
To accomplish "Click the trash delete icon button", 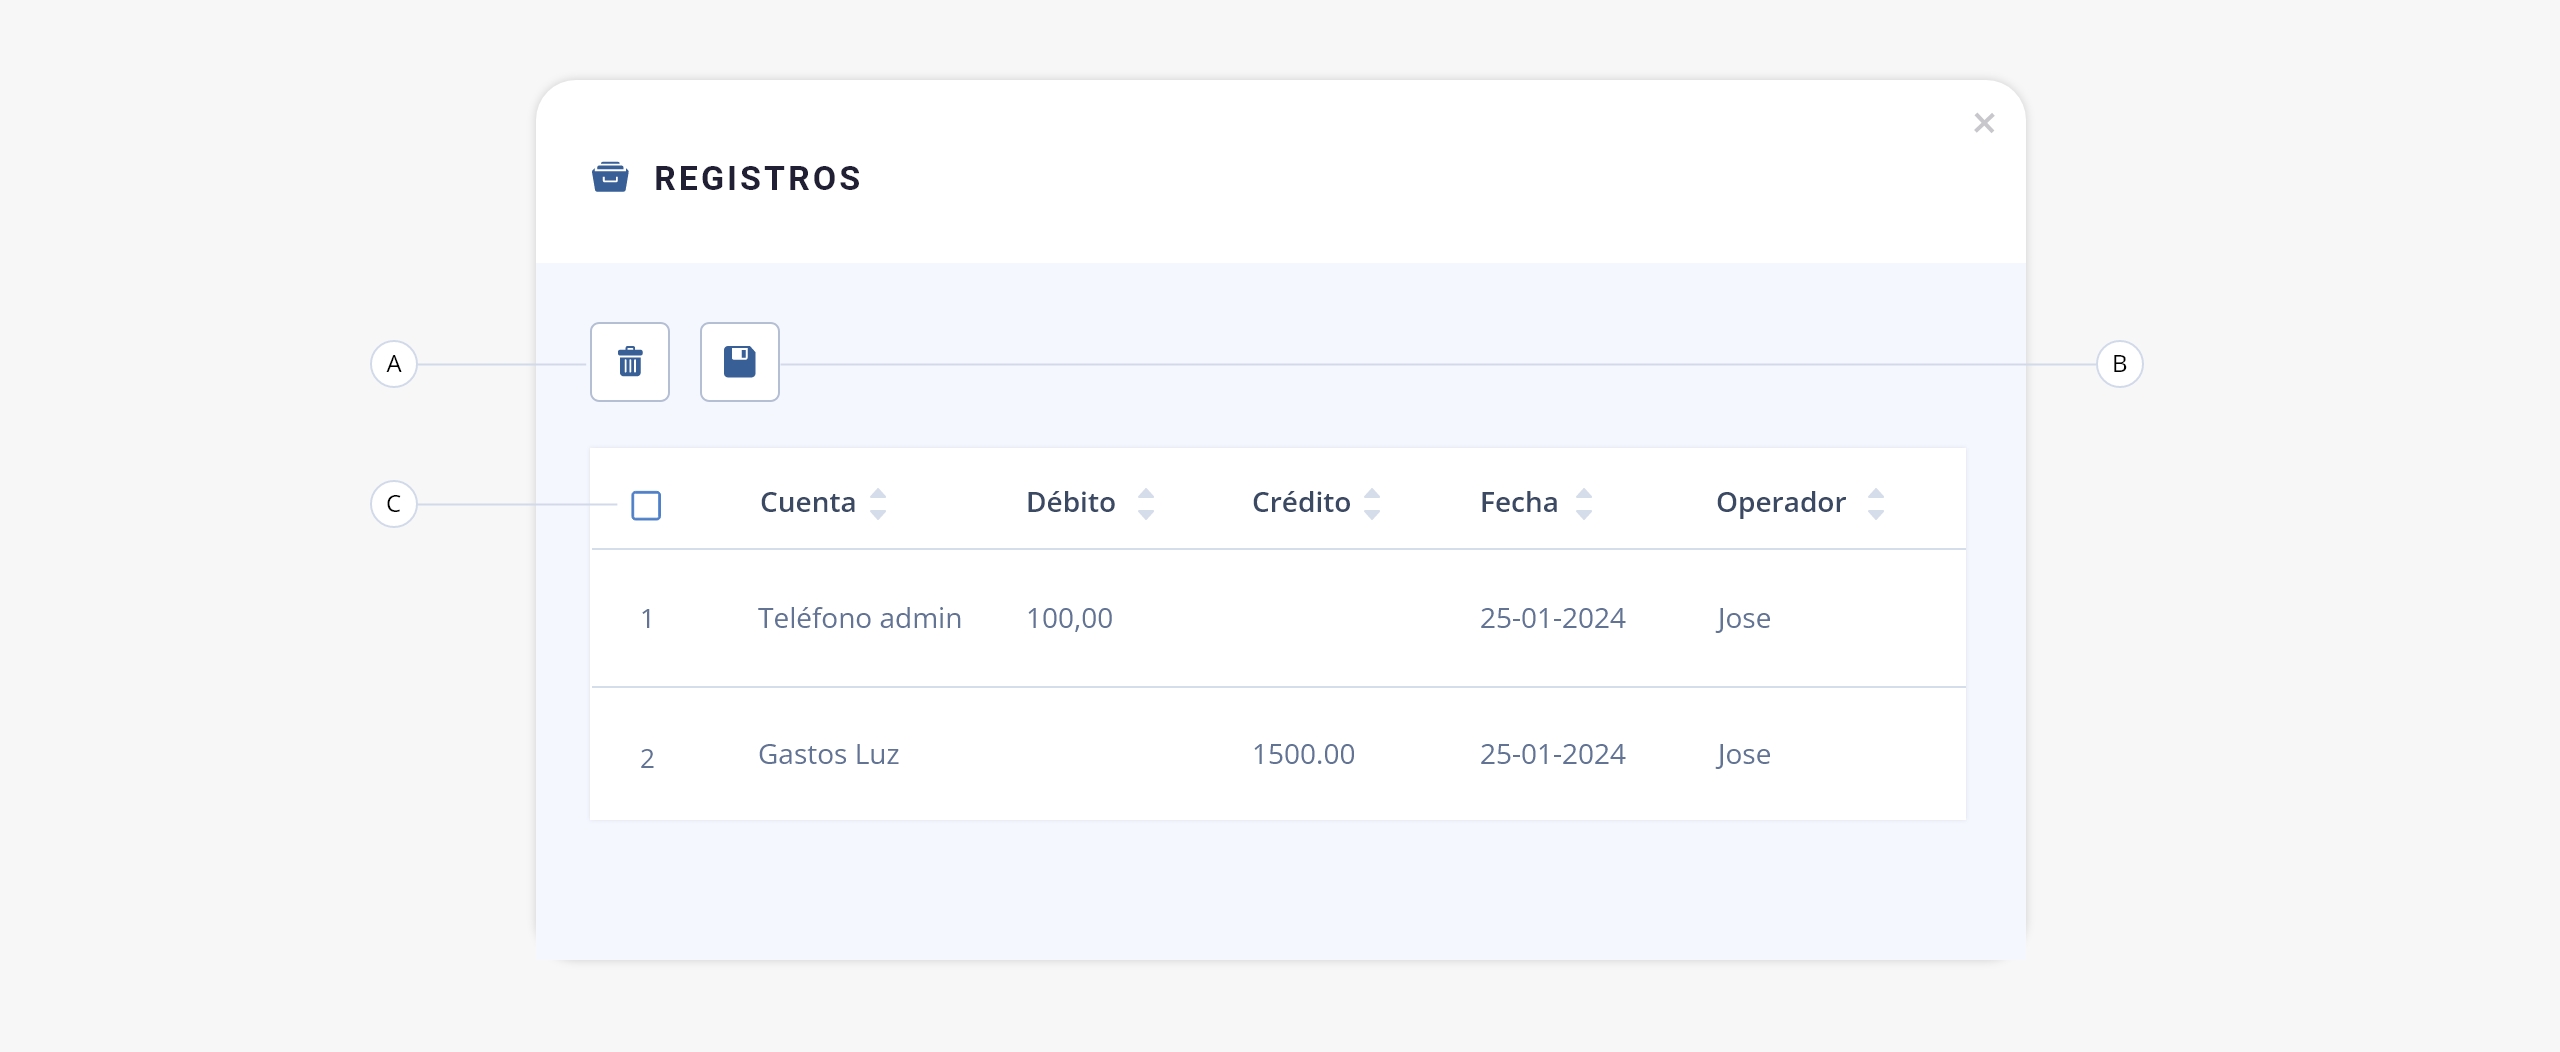I will (630, 362).
